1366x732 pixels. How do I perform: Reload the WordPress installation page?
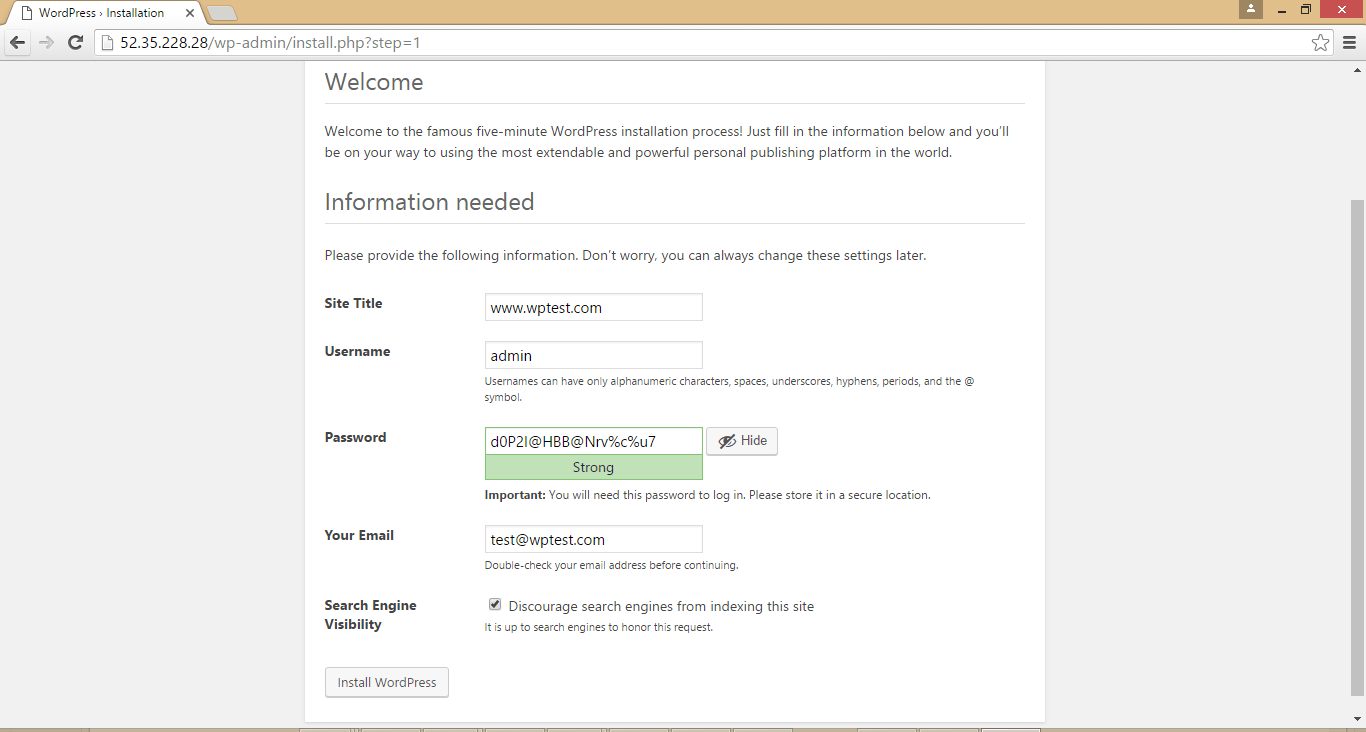pos(75,42)
